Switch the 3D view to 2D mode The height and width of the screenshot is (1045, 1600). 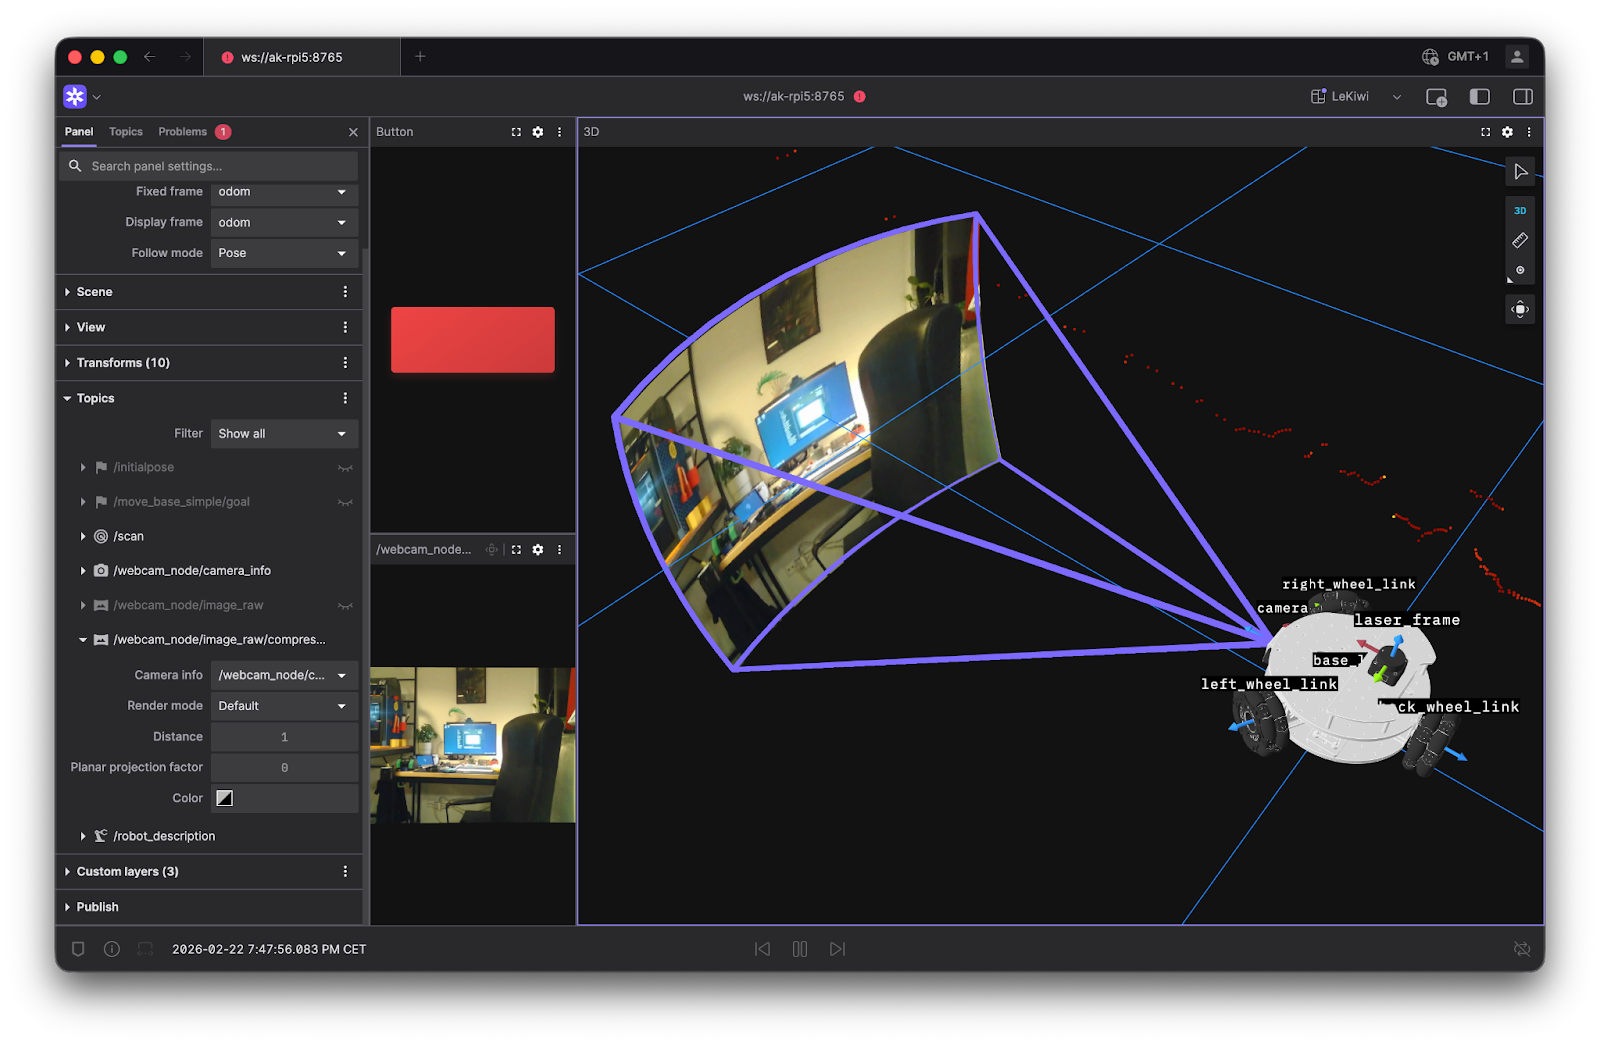tap(1519, 210)
